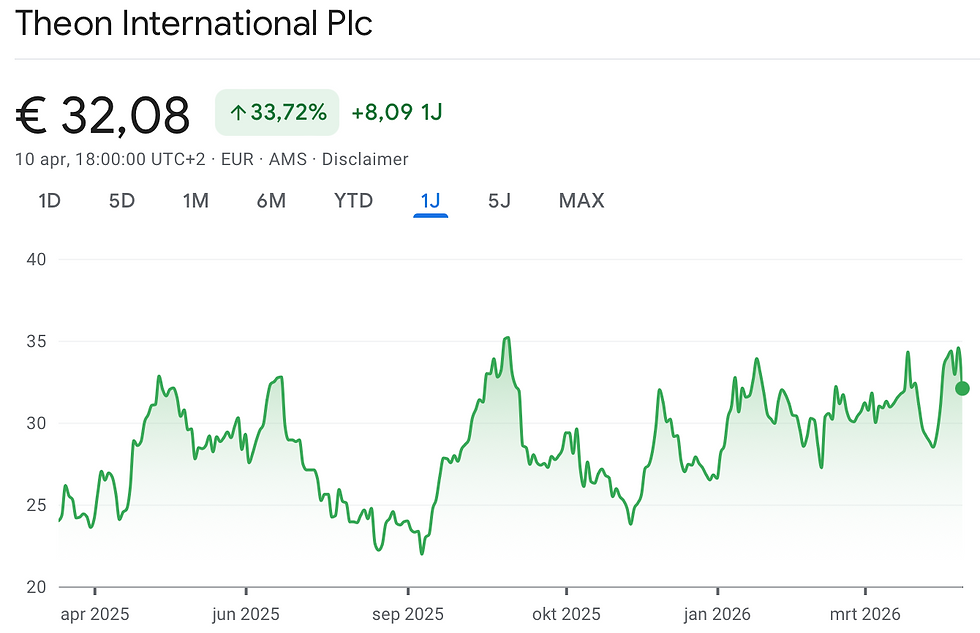The width and height of the screenshot is (980, 633).
Task: Switch to the 6M chart range
Action: [x=271, y=201]
